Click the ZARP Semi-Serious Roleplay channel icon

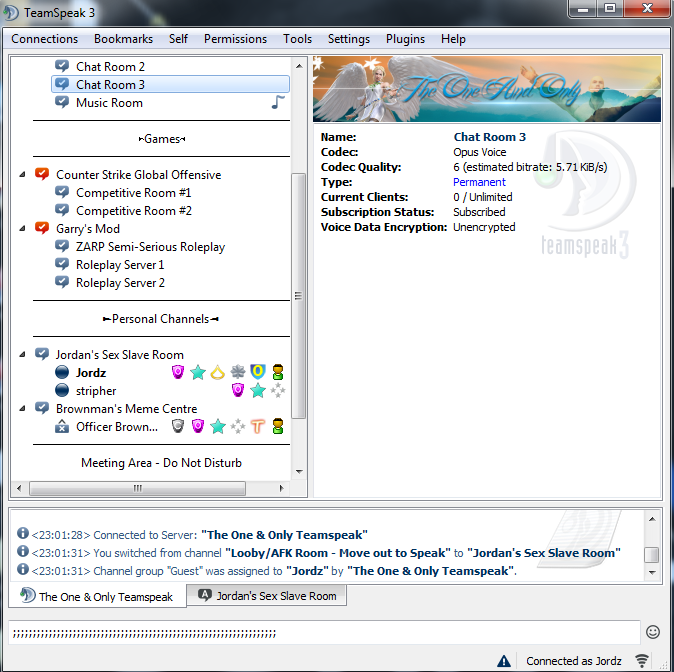(x=62, y=246)
